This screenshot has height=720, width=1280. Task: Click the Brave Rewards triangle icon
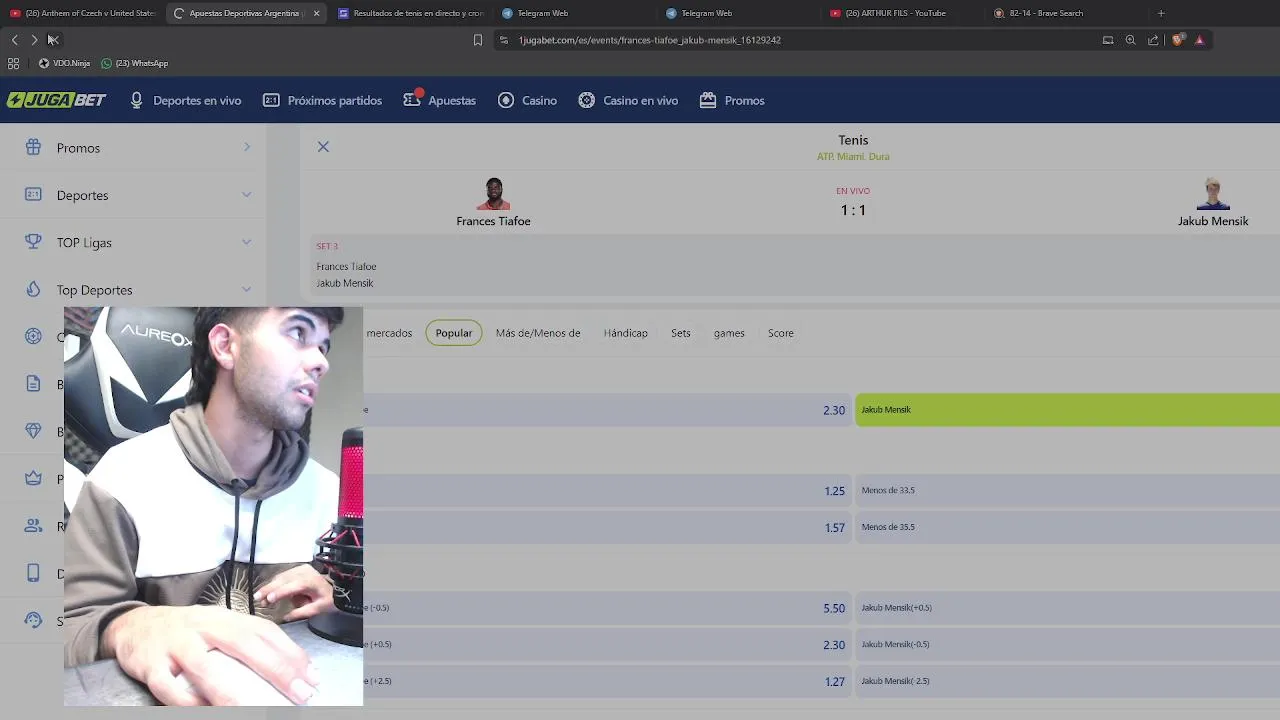click(1199, 40)
